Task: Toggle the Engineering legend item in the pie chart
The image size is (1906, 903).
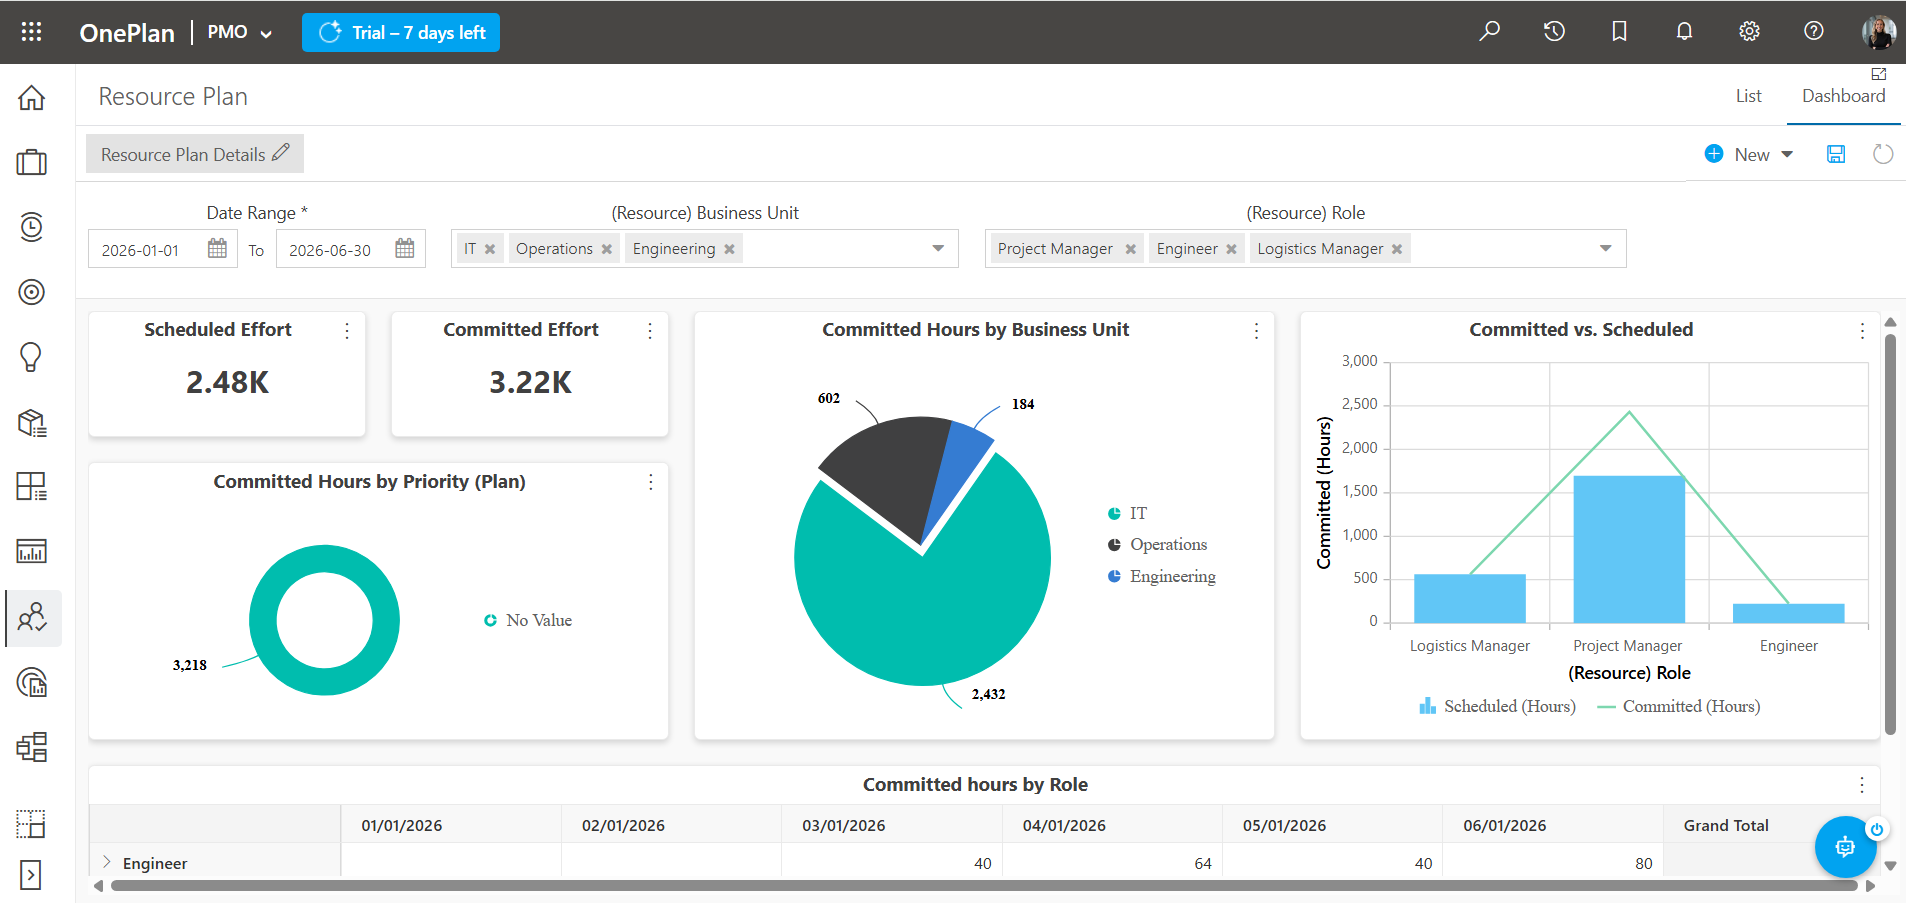Action: coord(1162,576)
